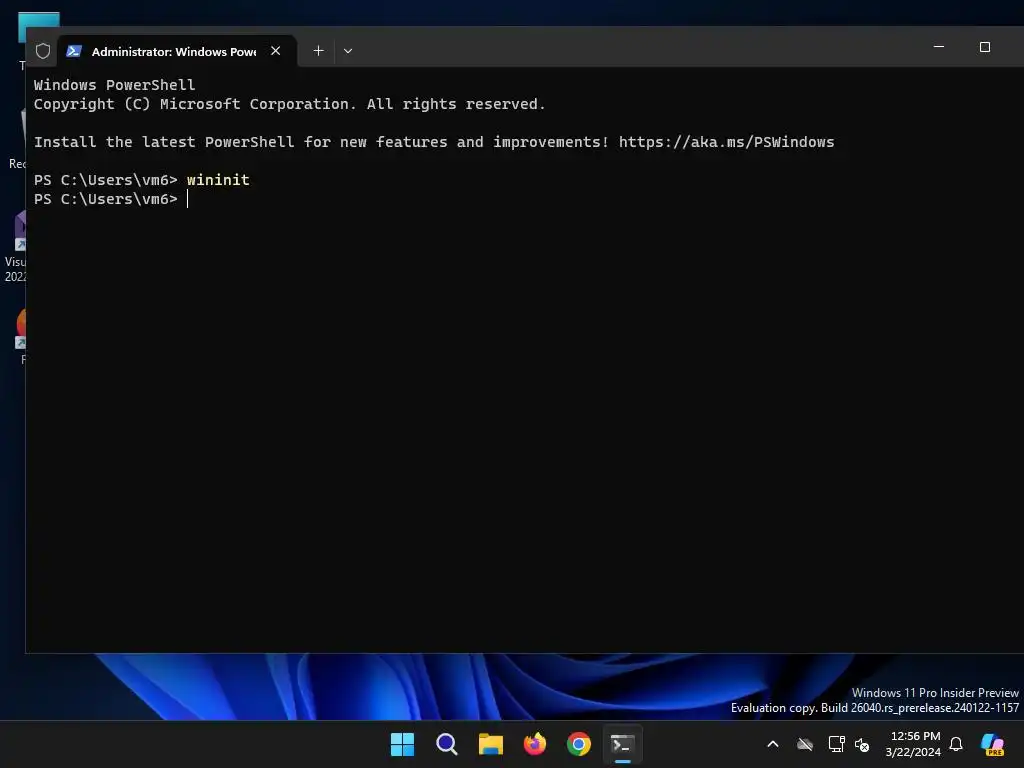Expand the new tab profile dropdown chevron

(x=348, y=51)
